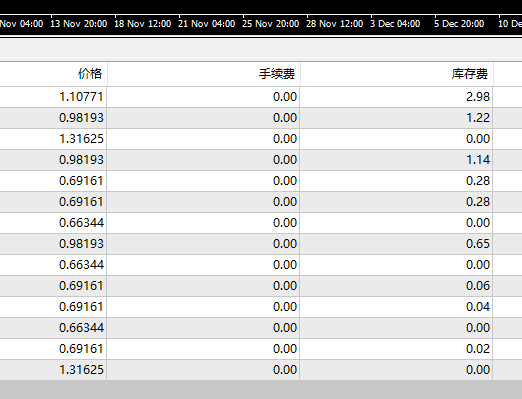The height and width of the screenshot is (399, 522).
Task: Select the 库存费 value 1.14
Action: click(x=478, y=160)
